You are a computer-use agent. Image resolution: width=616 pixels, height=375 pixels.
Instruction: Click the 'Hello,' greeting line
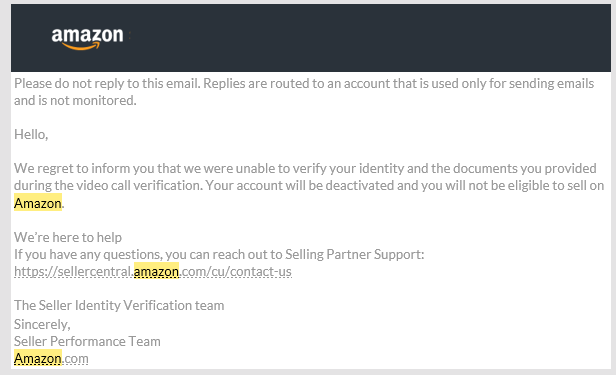coord(31,134)
